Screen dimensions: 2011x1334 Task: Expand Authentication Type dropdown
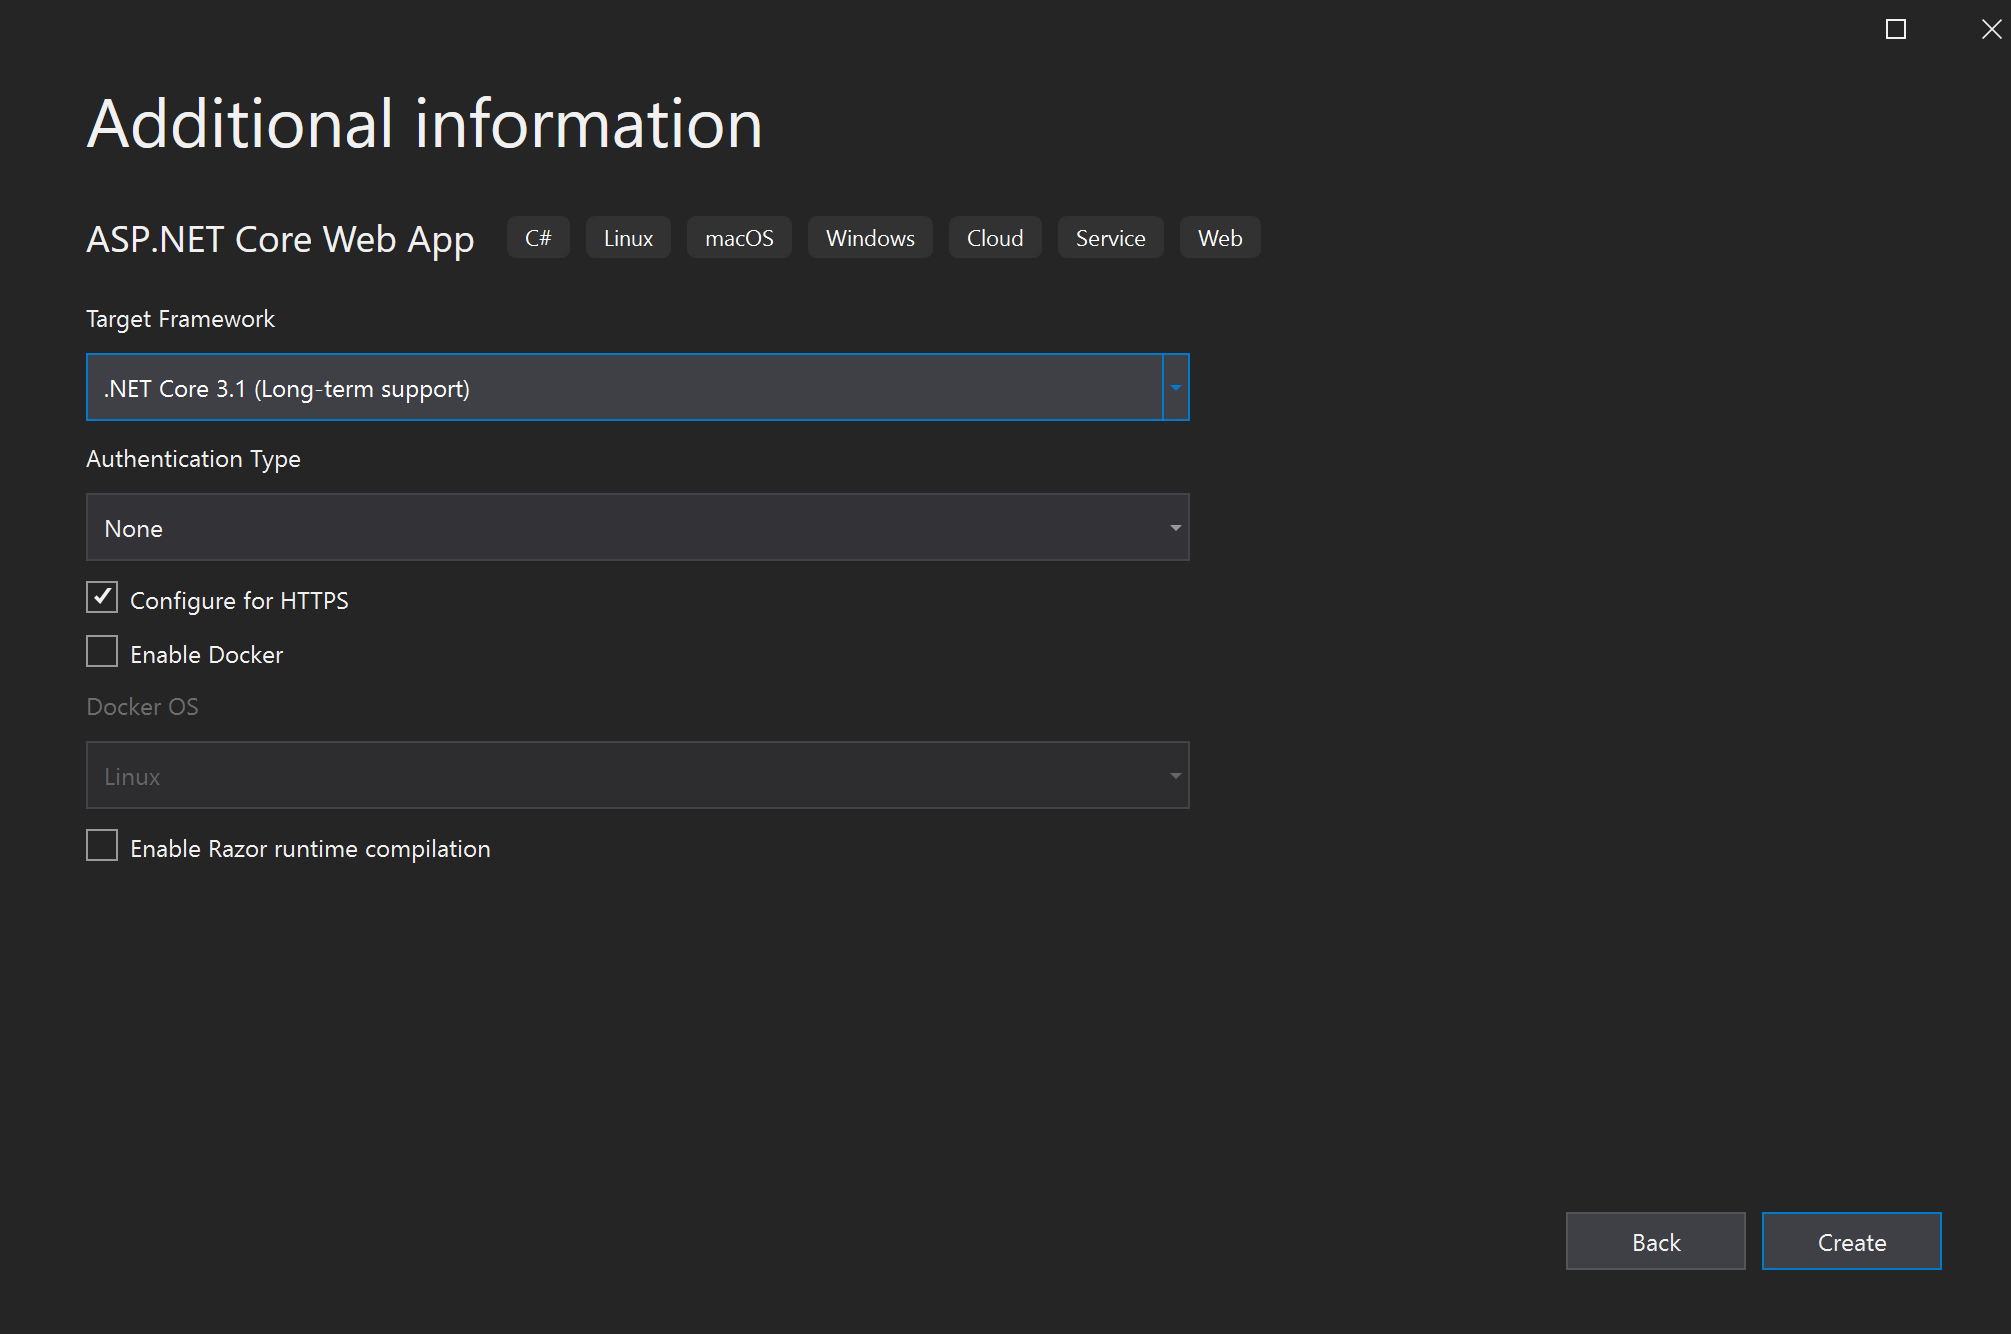click(x=1175, y=528)
